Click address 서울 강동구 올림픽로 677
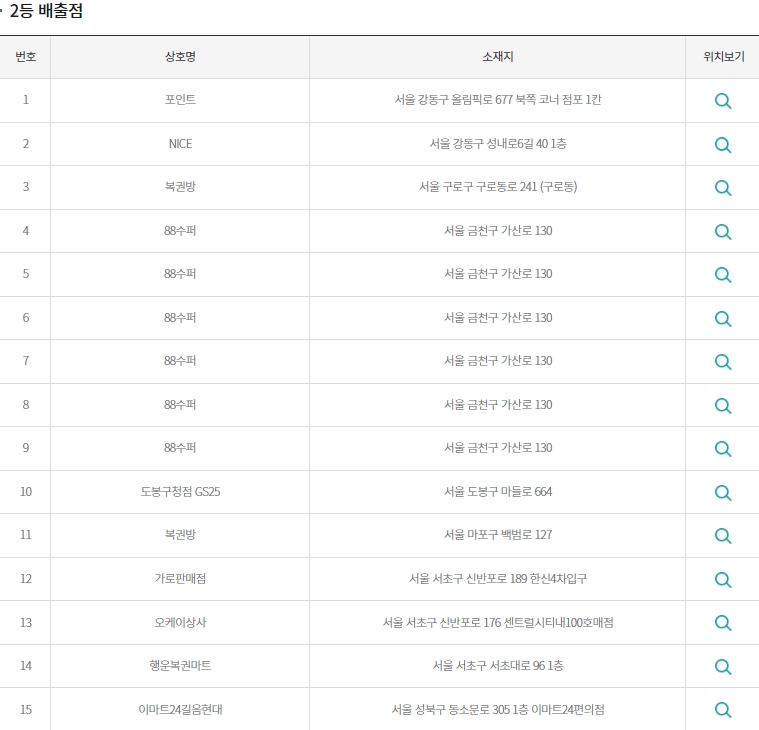The width and height of the screenshot is (759, 730). click(454, 100)
